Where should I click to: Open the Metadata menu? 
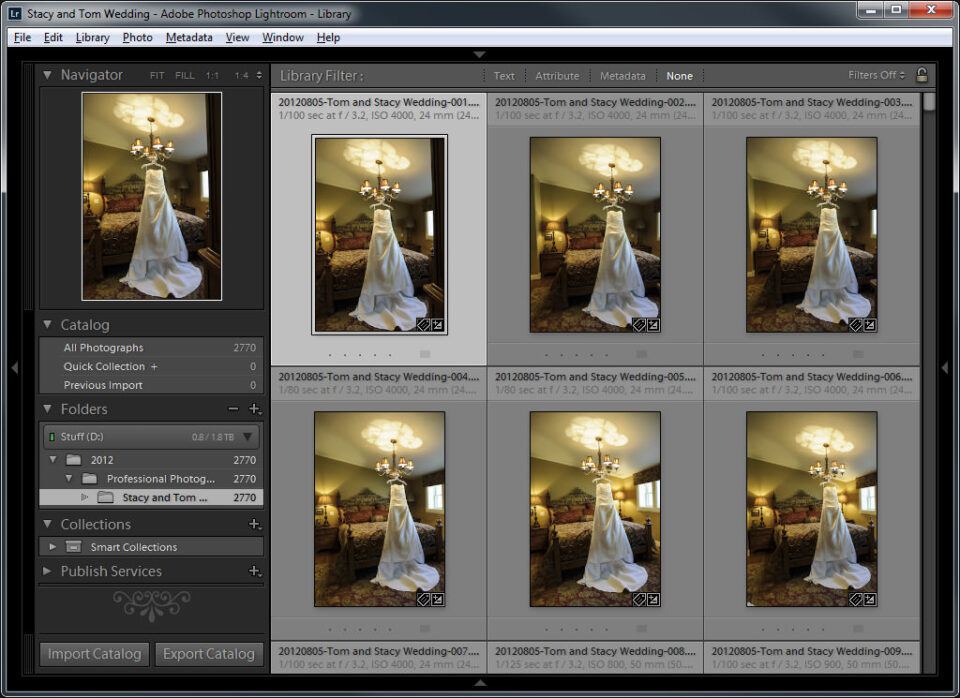pyautogui.click(x=189, y=37)
